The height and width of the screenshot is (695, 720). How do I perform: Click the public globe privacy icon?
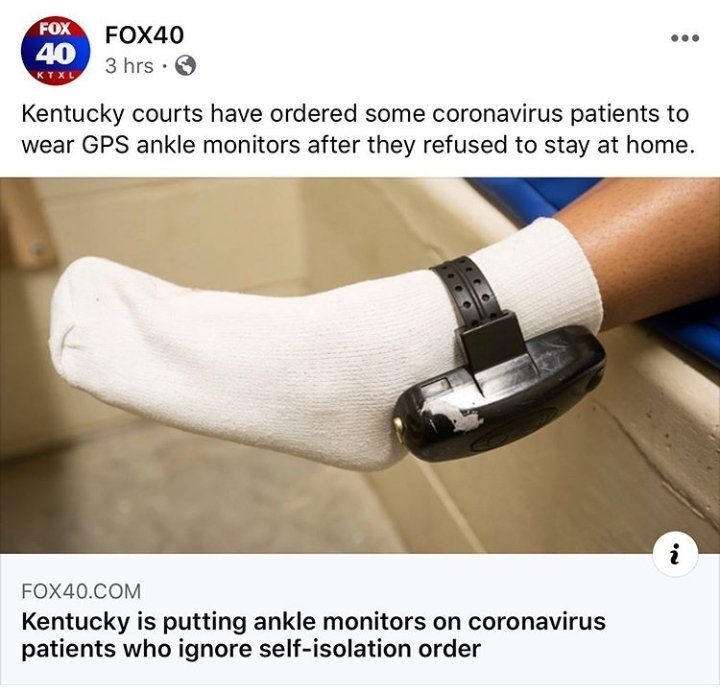[x=186, y=66]
